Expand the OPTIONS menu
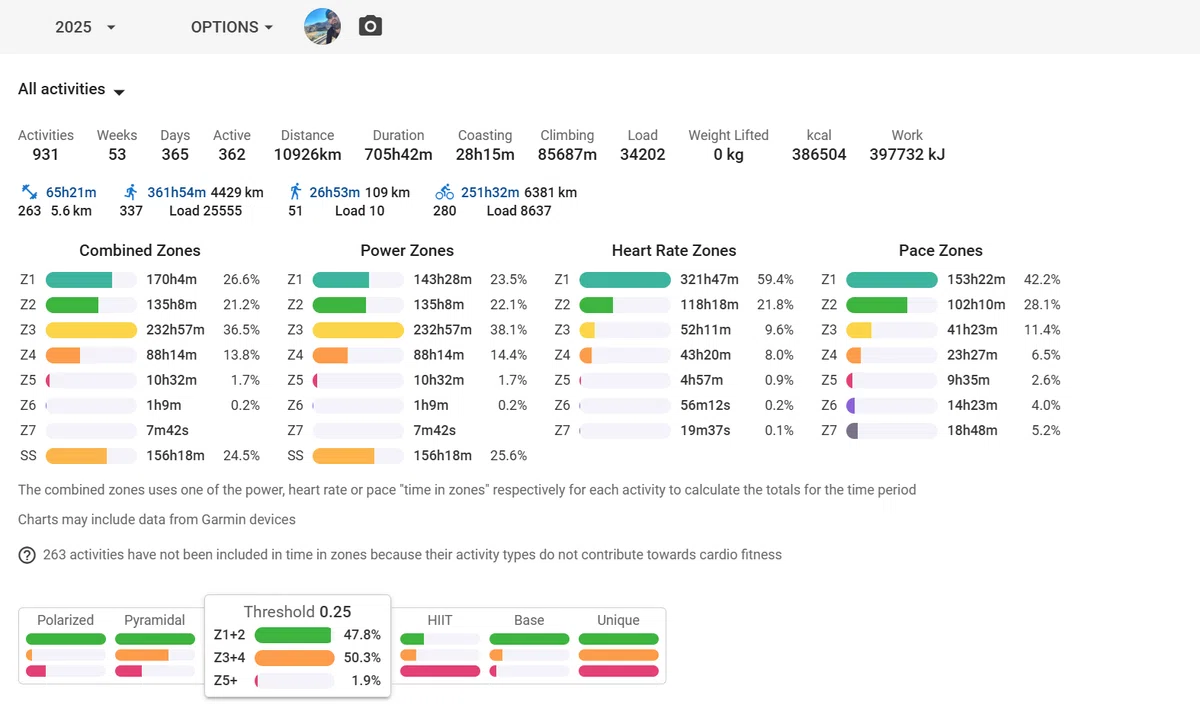1200x707 pixels. [232, 27]
